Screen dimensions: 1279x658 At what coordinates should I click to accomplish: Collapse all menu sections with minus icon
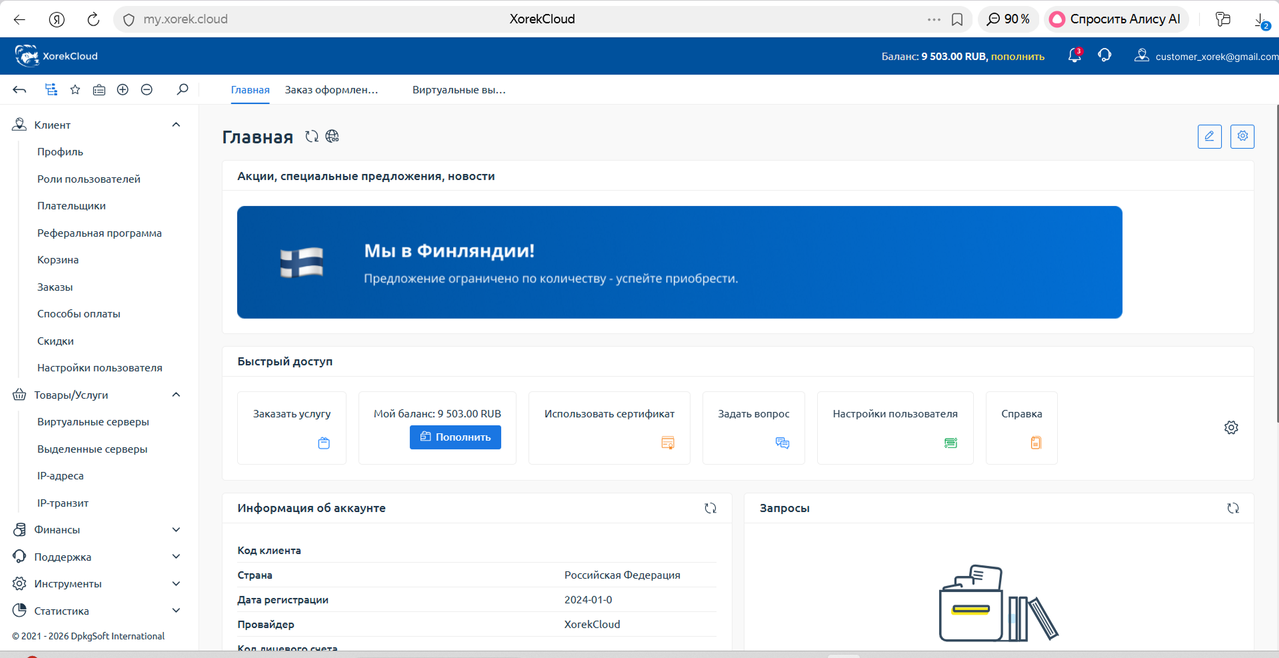click(x=147, y=90)
